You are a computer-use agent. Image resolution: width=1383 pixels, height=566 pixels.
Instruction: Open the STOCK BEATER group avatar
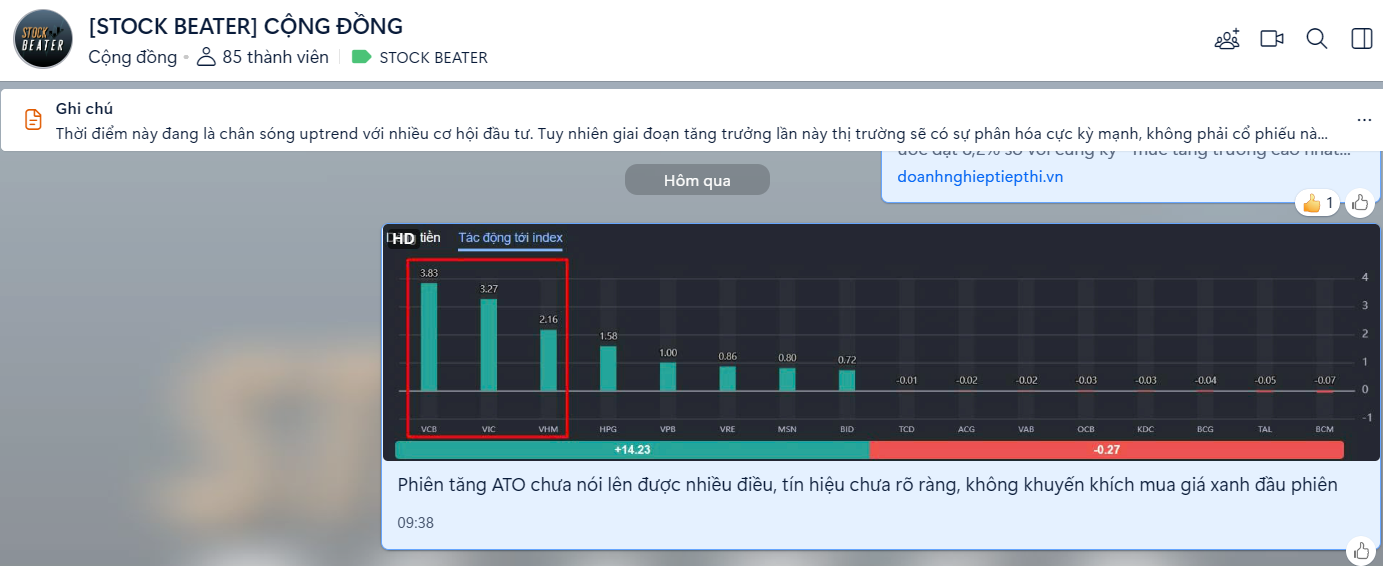click(x=42, y=39)
